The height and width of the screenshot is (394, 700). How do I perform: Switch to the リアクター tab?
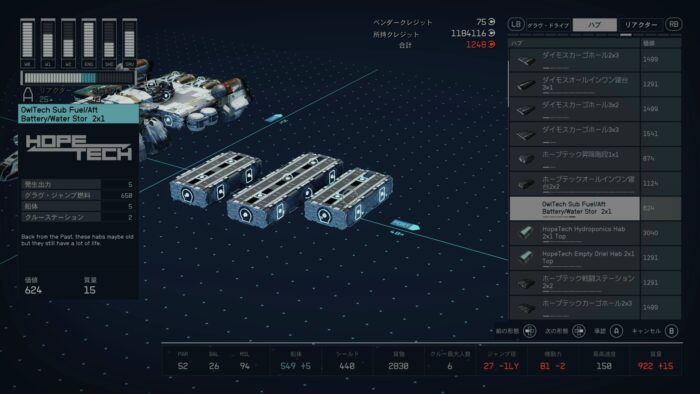[x=641, y=25]
